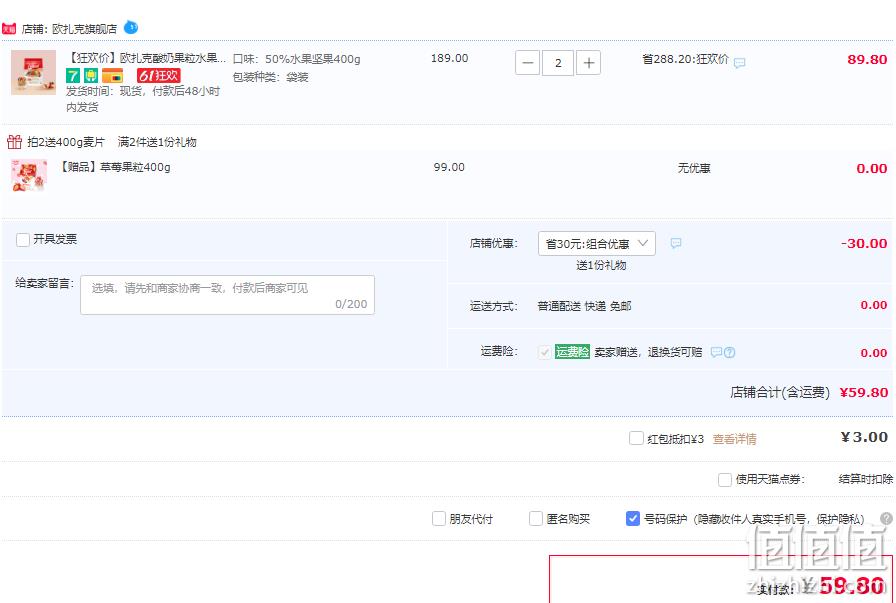The width and height of the screenshot is (896, 603).
Task: Click the comment icon next to 狂欢价
Action: [739, 62]
